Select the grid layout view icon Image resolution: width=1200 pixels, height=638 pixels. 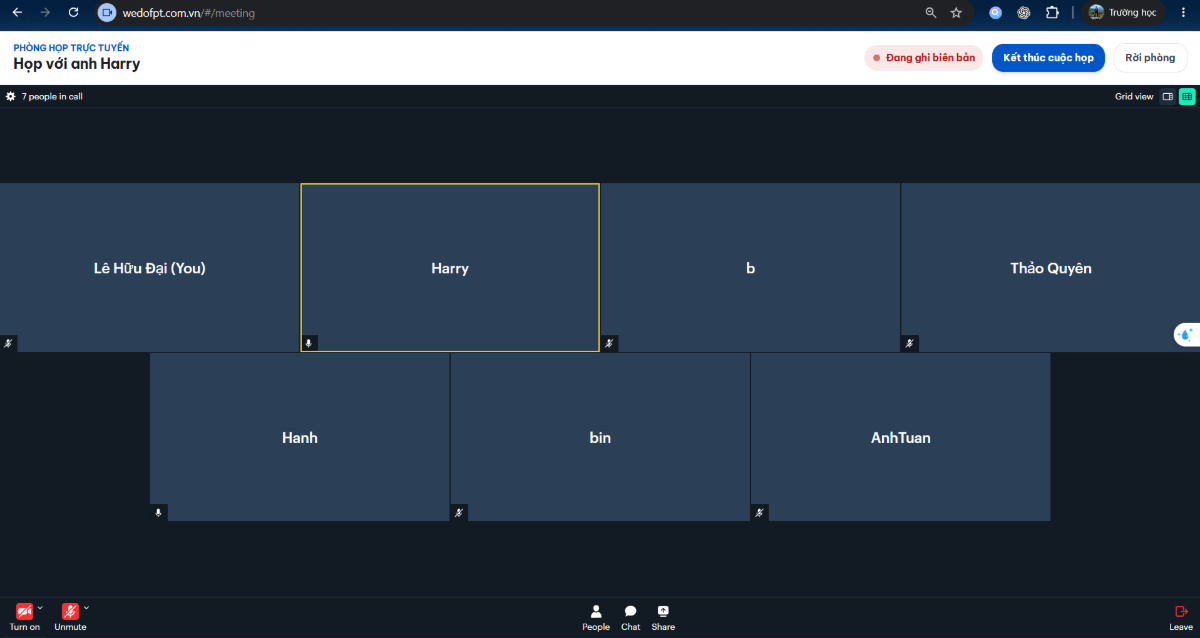tap(1187, 96)
